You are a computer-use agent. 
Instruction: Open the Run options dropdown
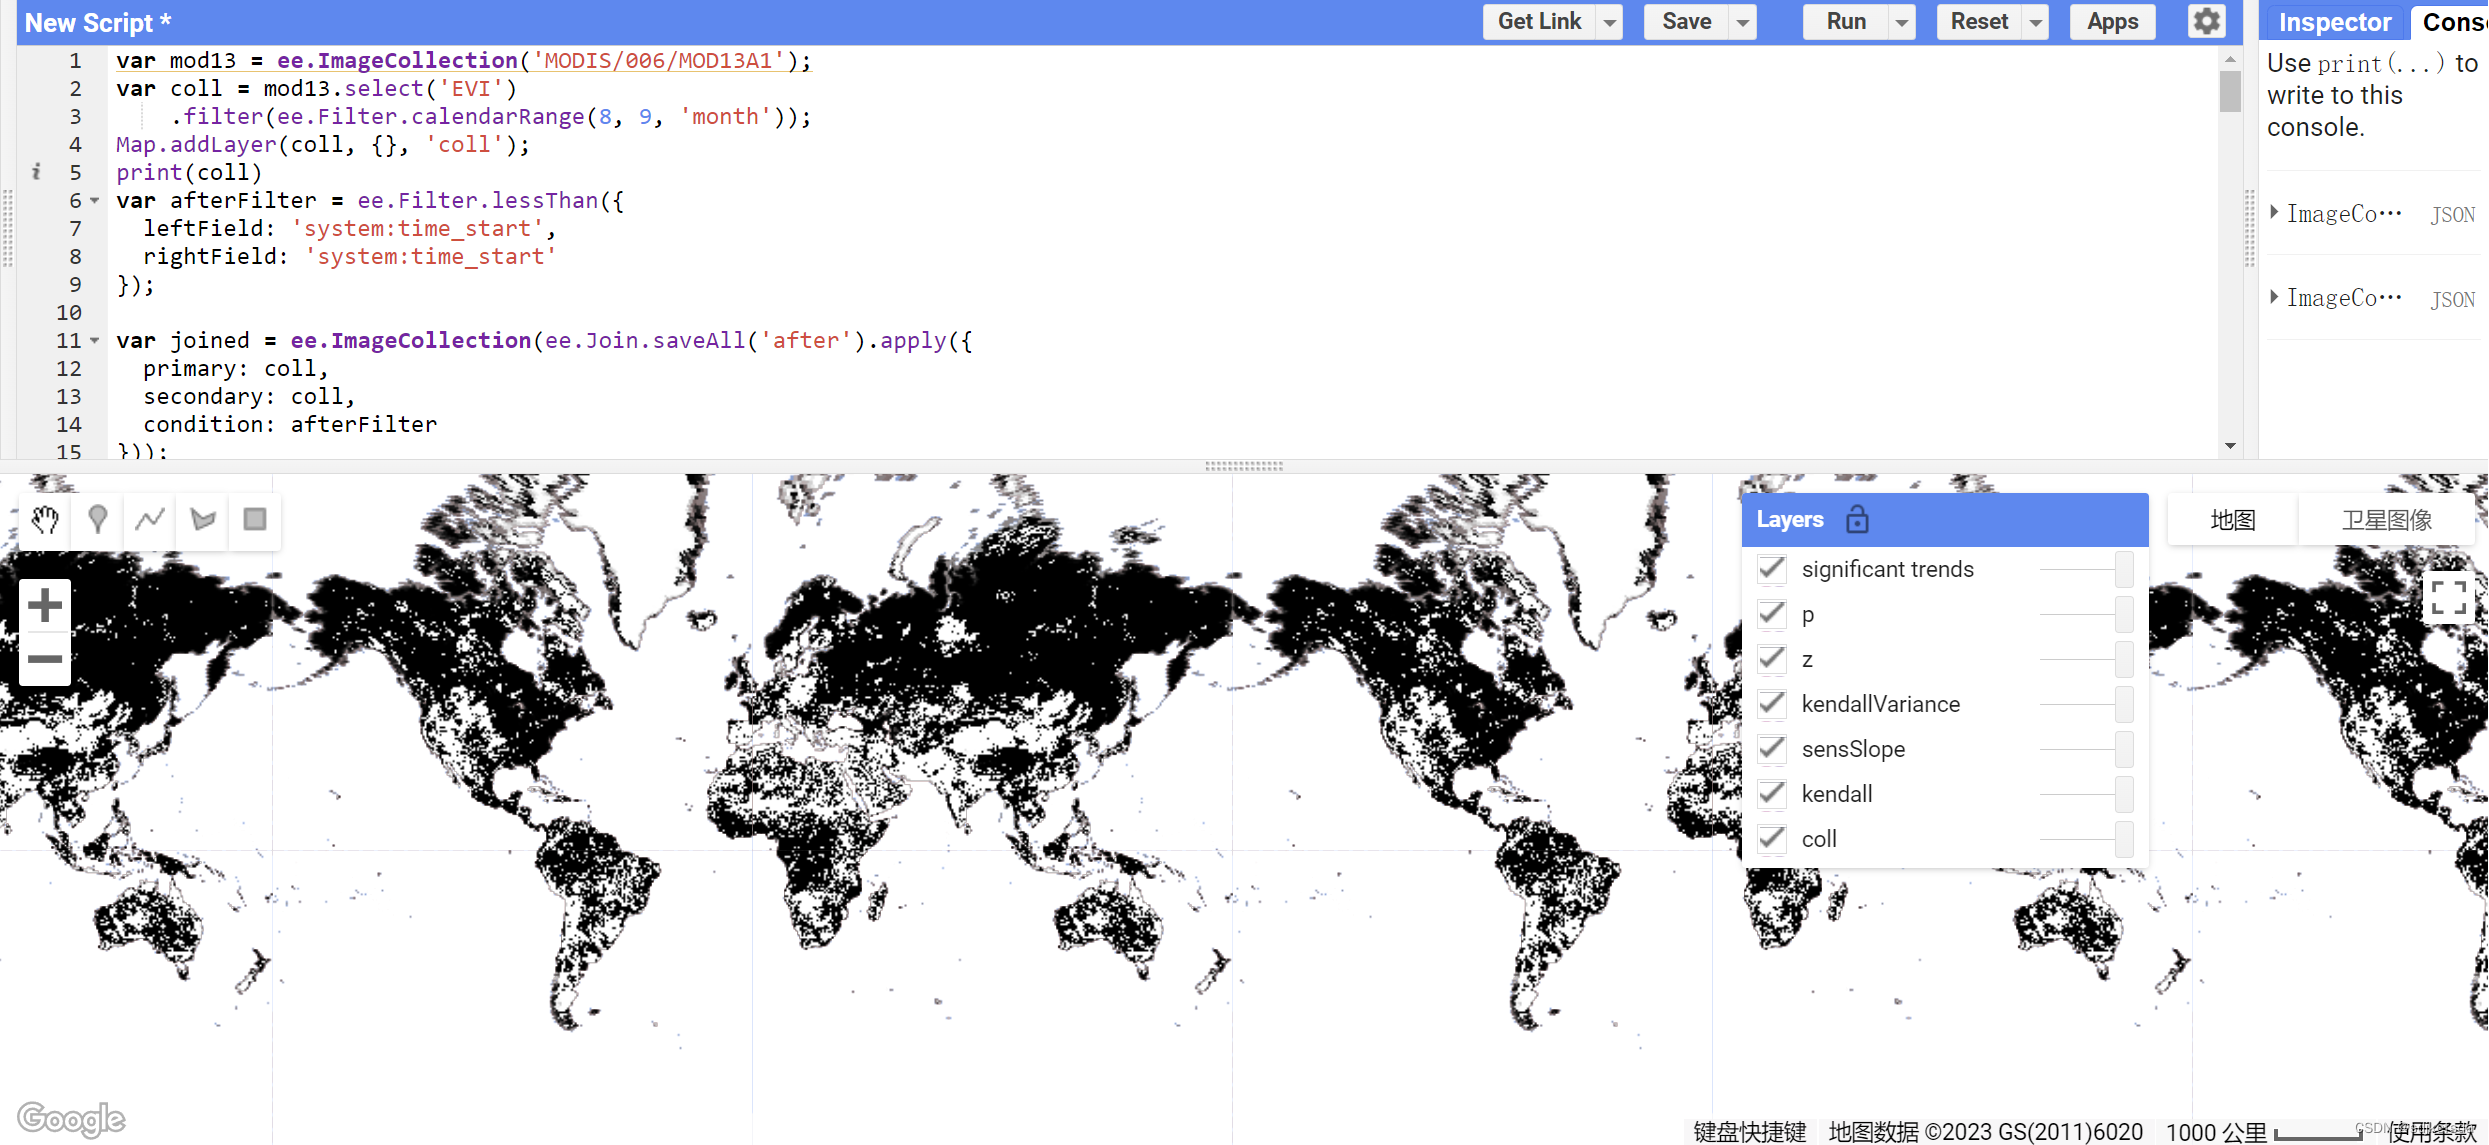coord(1902,21)
